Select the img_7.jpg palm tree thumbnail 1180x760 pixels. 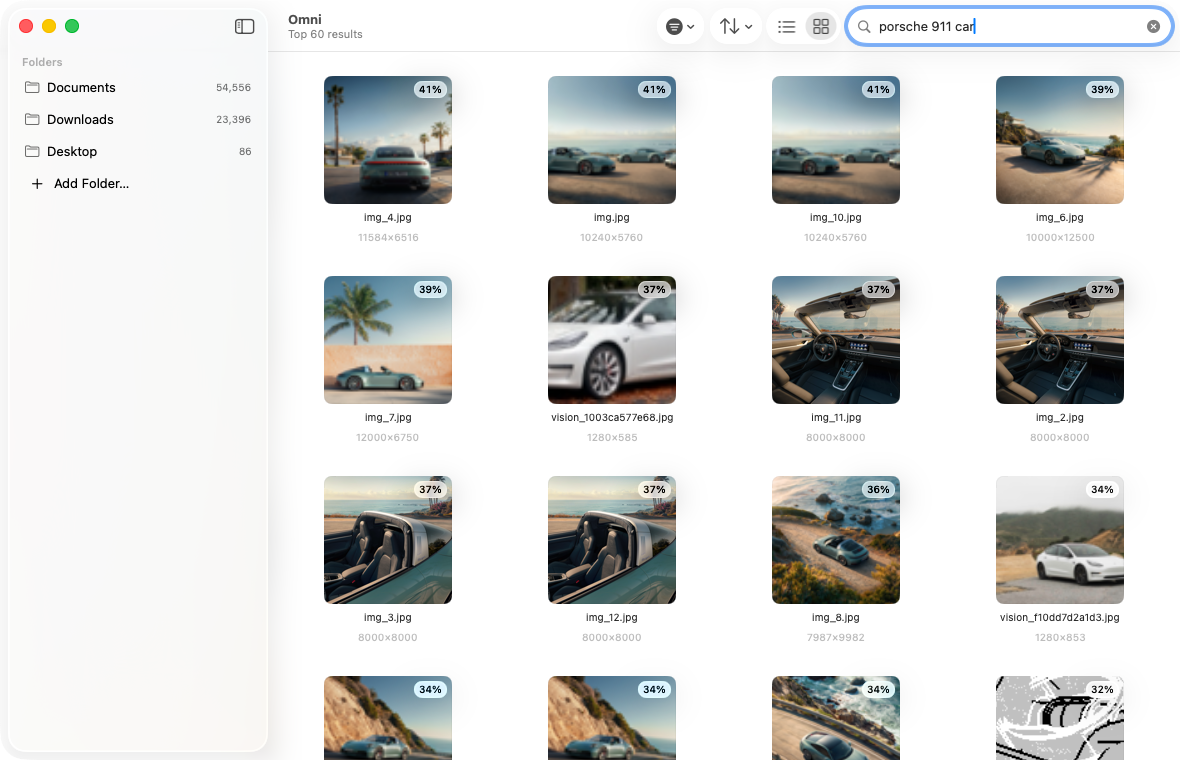click(388, 340)
